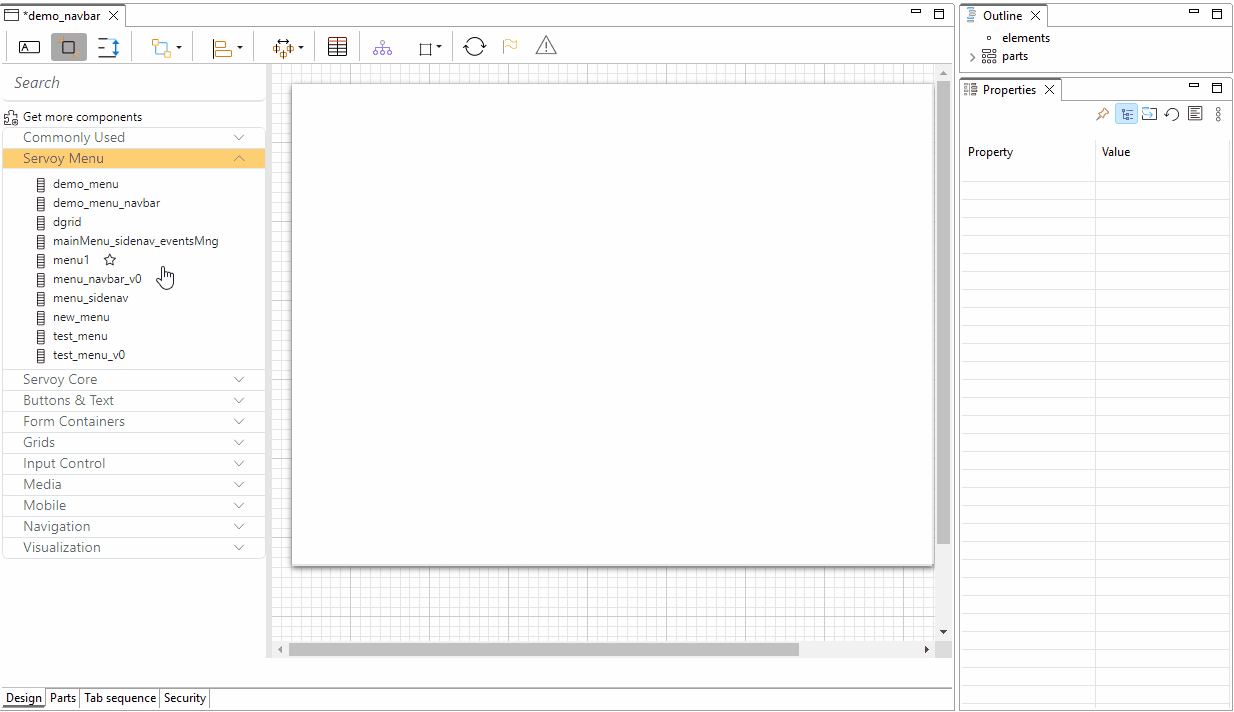
Task: Select demo_menu_navbar in the palette
Action: [x=106, y=203]
